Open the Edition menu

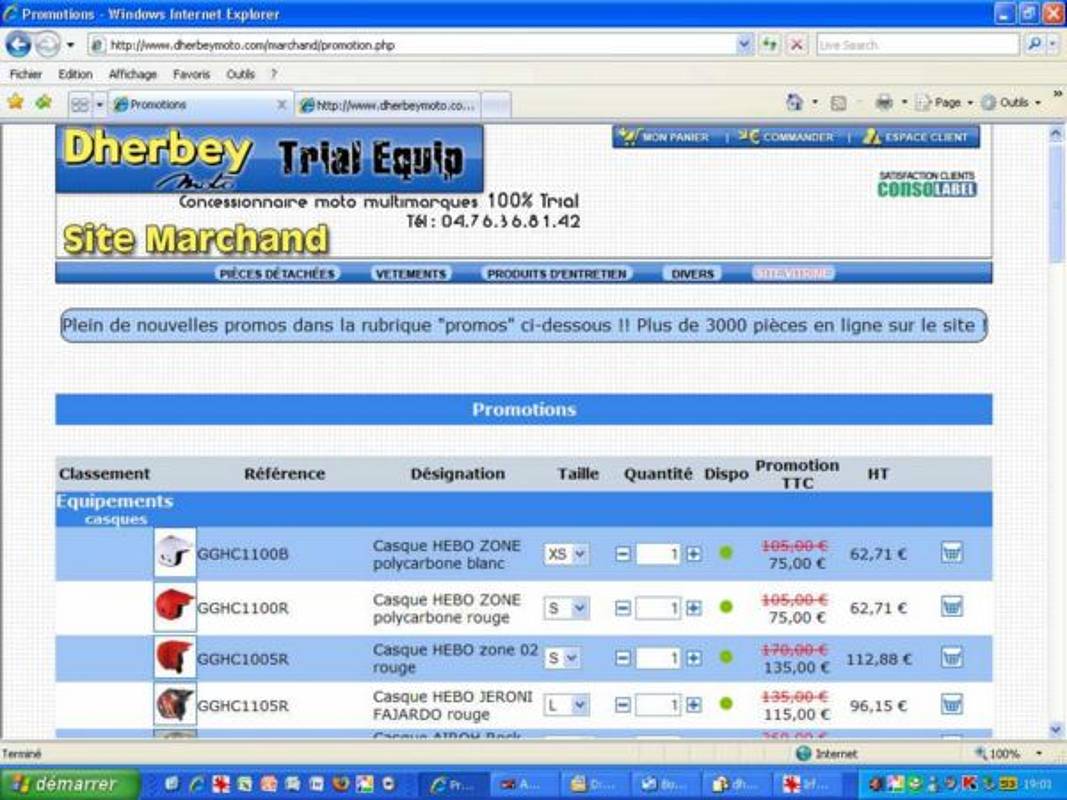[75, 74]
